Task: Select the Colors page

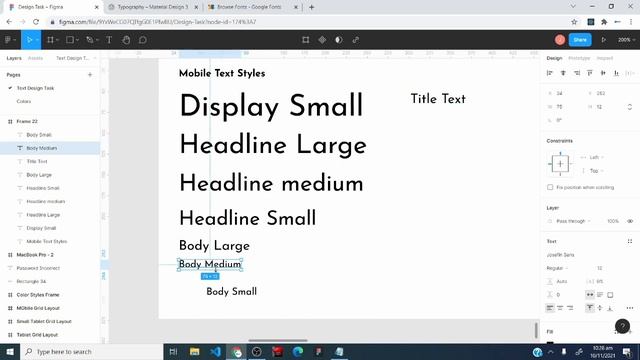Action: 24,101
